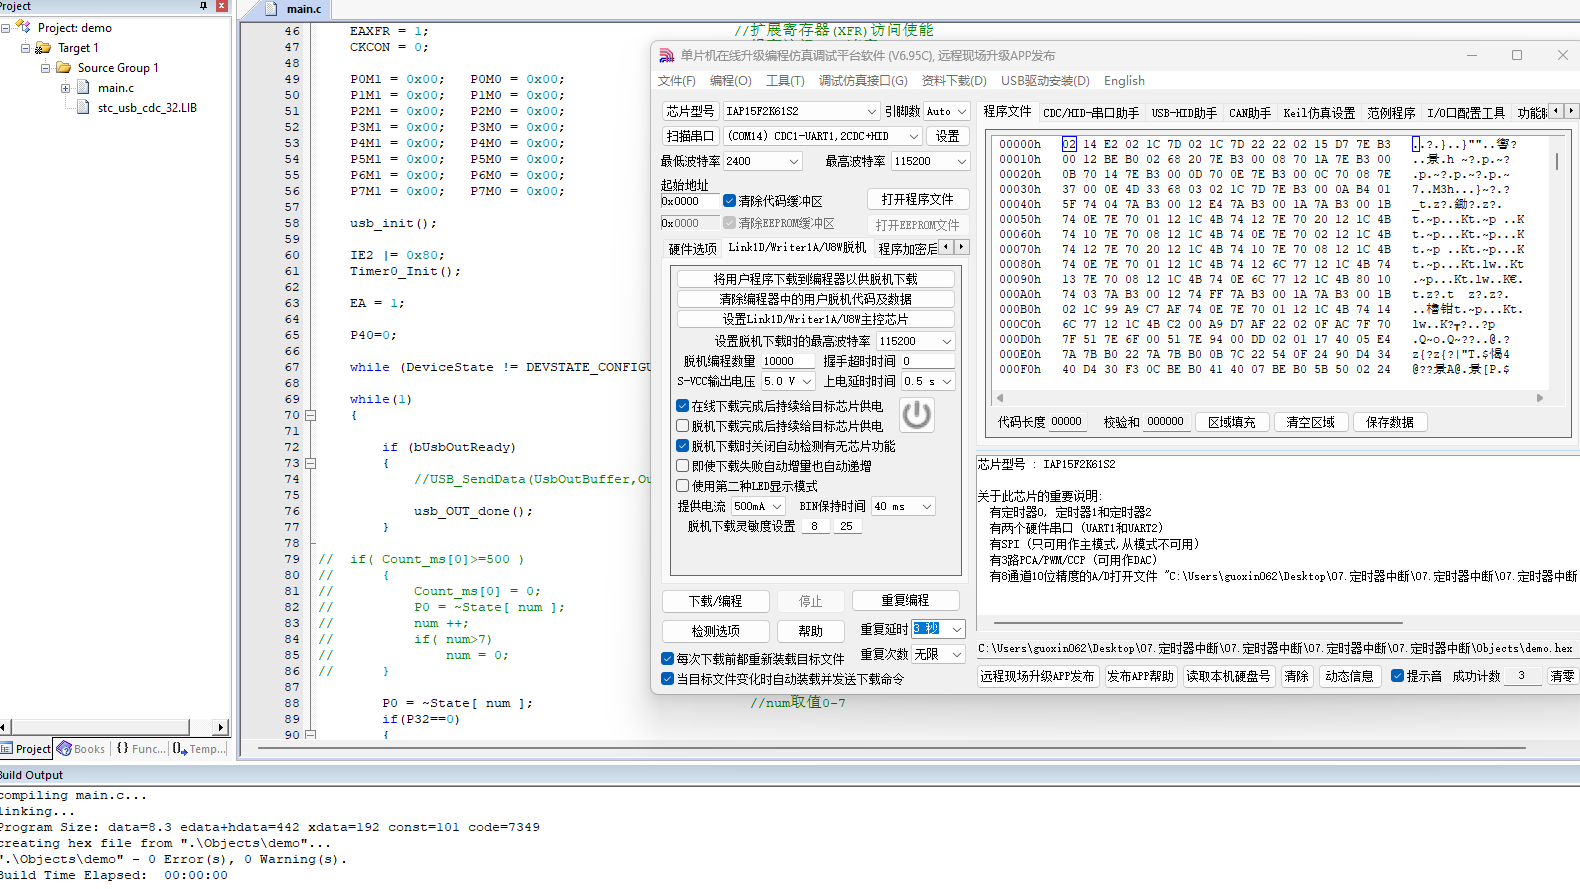Click the Project panel horizontal scrollbar
1580x889 pixels.
pyautogui.click(x=113, y=727)
